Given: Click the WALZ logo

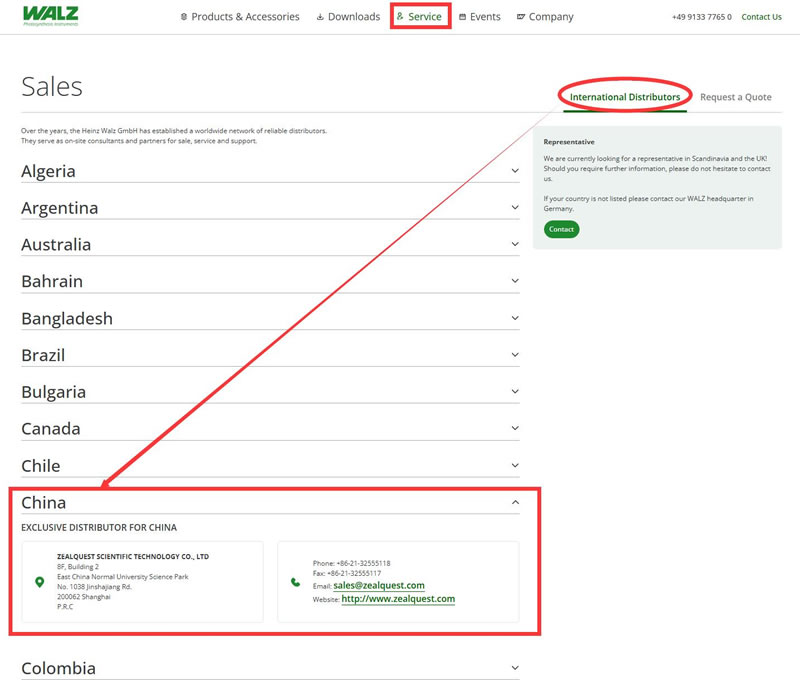Looking at the screenshot, I should (49, 16).
